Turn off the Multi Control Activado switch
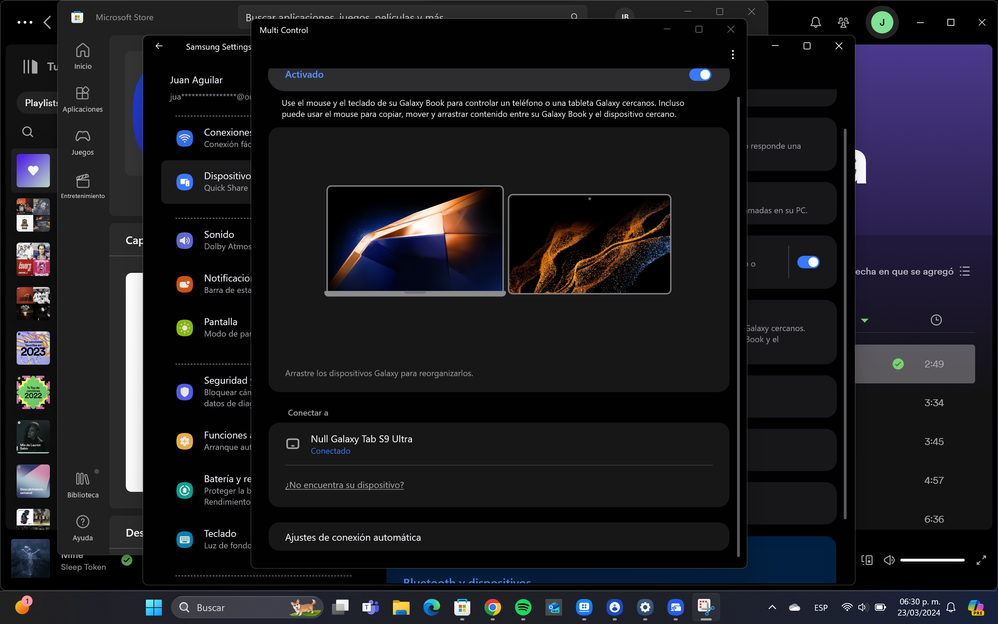Image resolution: width=998 pixels, height=624 pixels. pyautogui.click(x=700, y=74)
